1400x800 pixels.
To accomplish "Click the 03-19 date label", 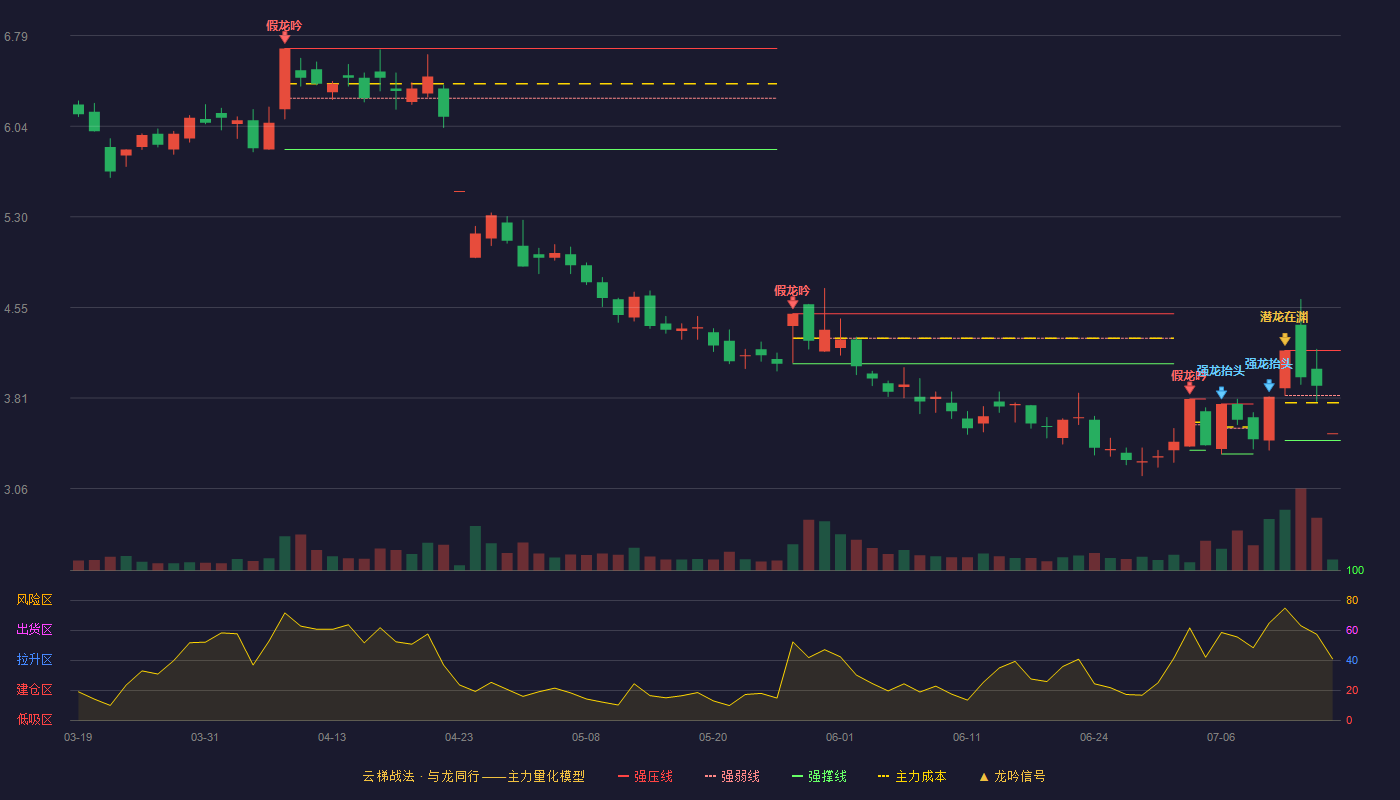I will coord(78,737).
